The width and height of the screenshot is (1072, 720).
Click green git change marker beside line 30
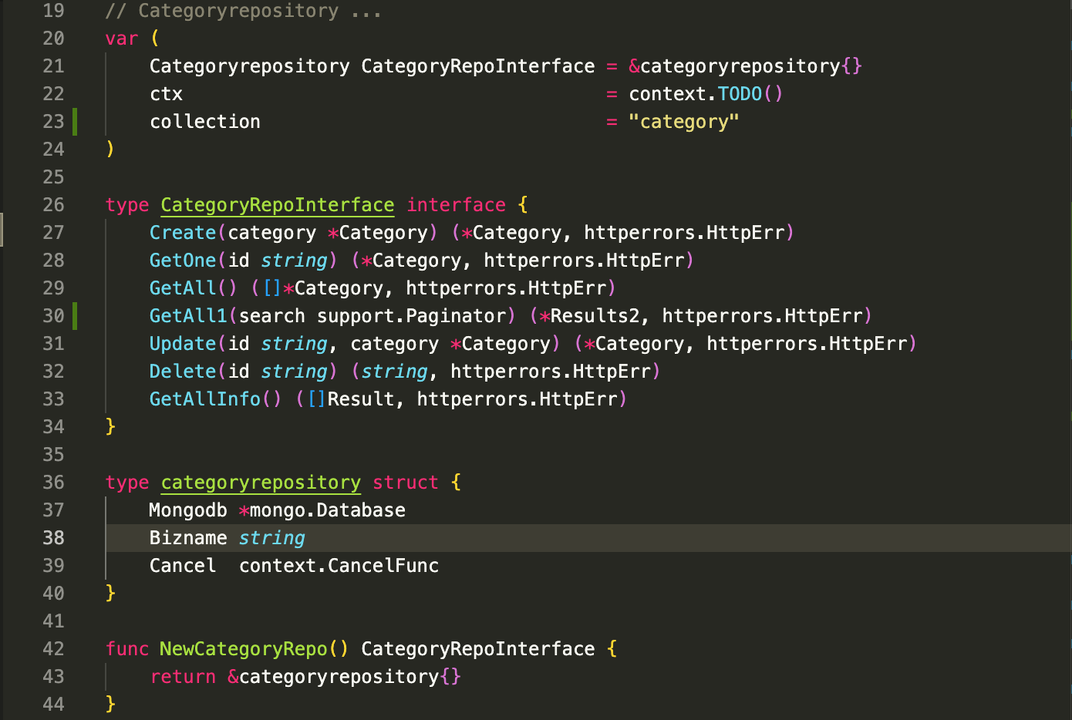tap(75, 316)
